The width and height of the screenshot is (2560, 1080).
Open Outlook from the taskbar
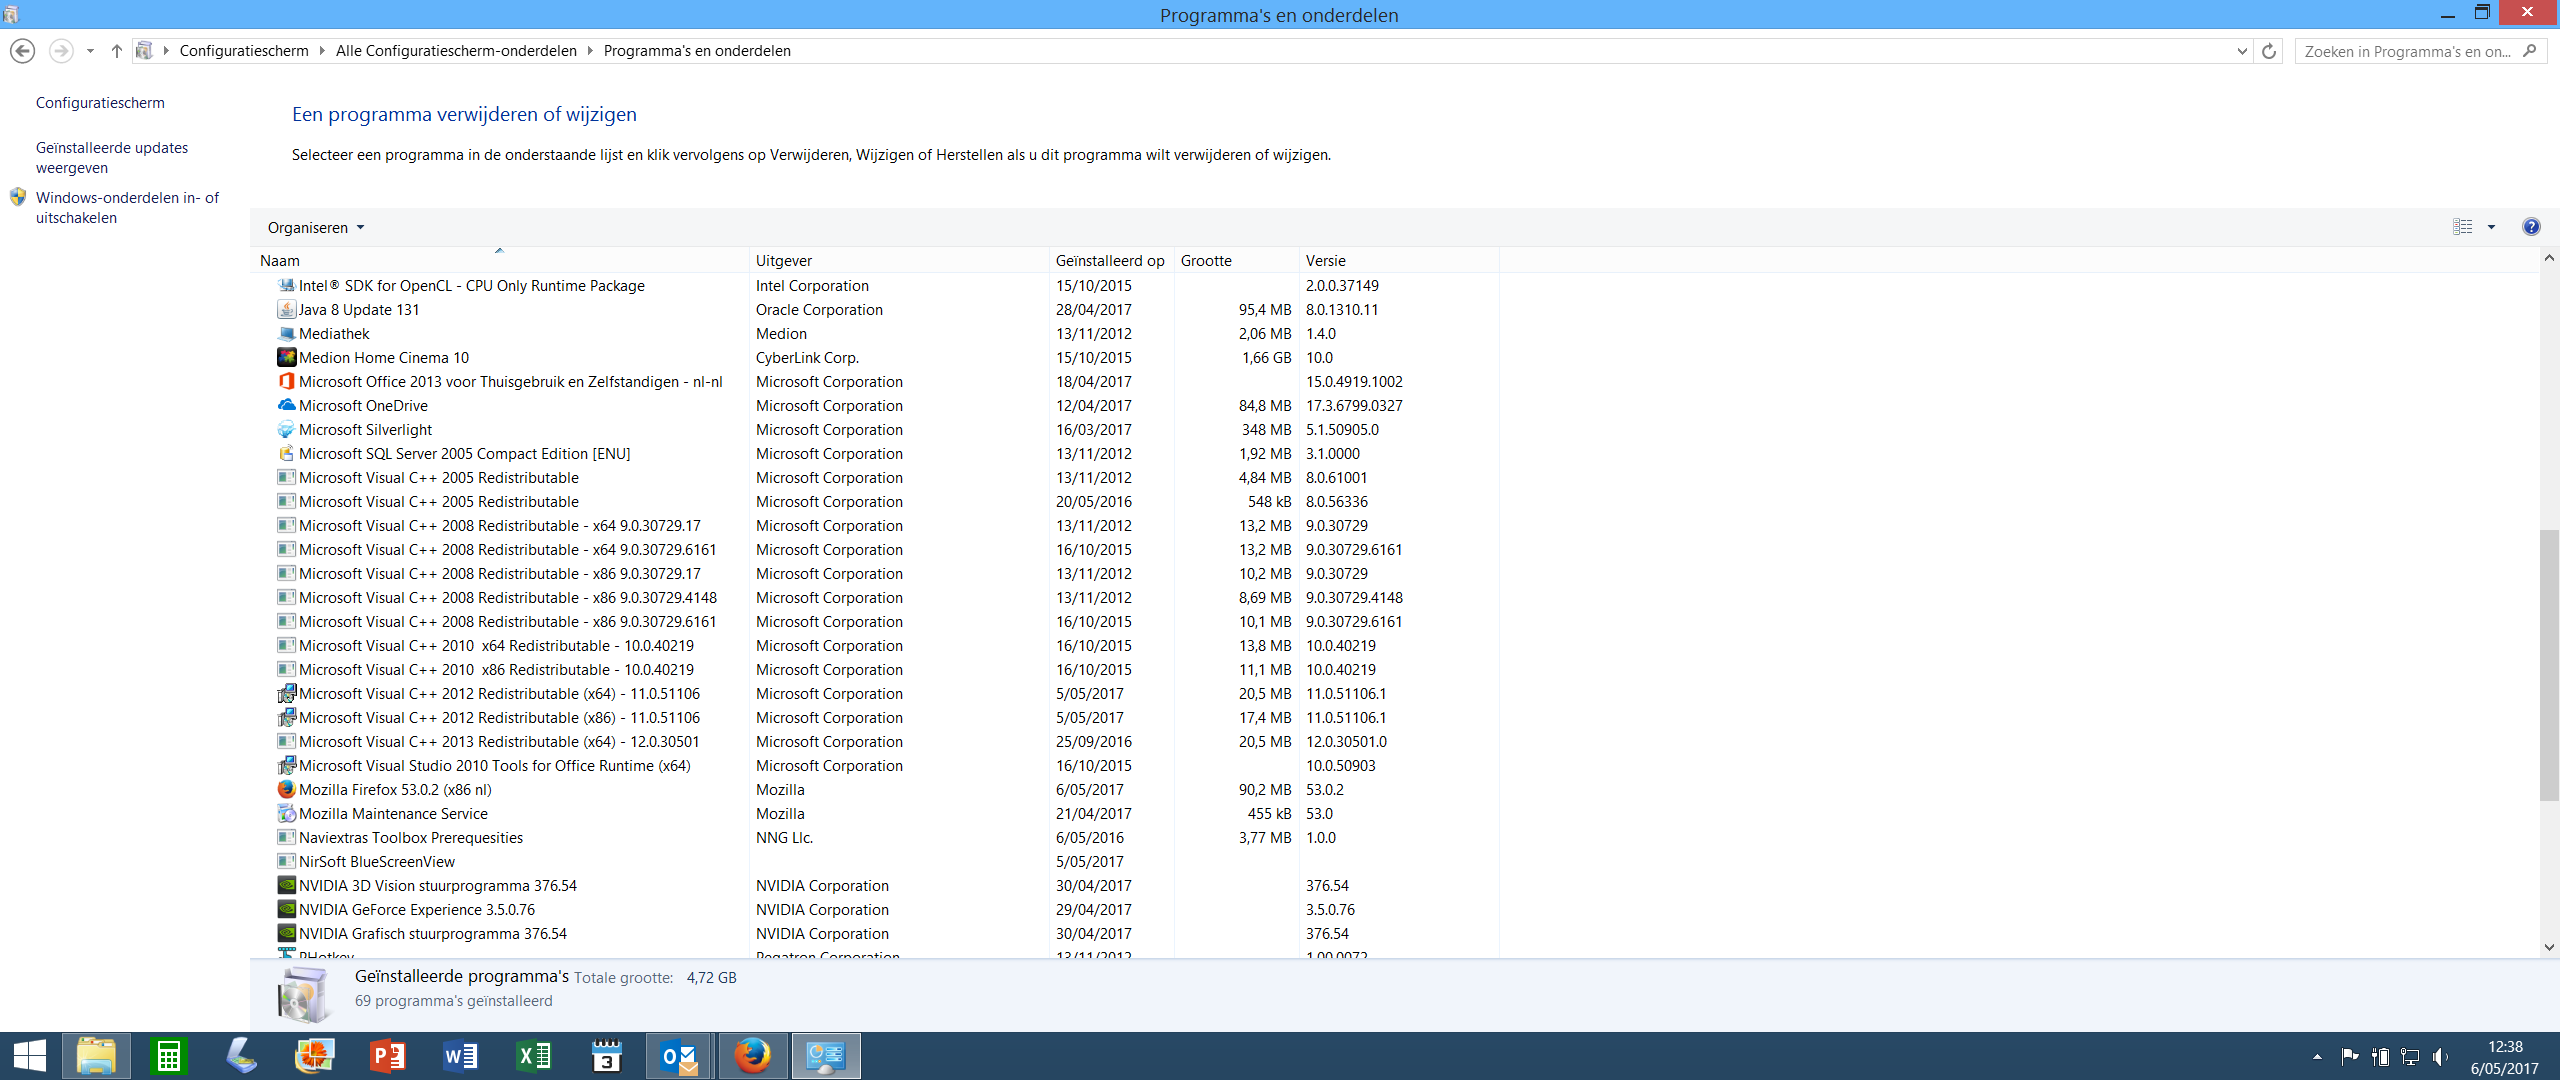click(x=679, y=1056)
